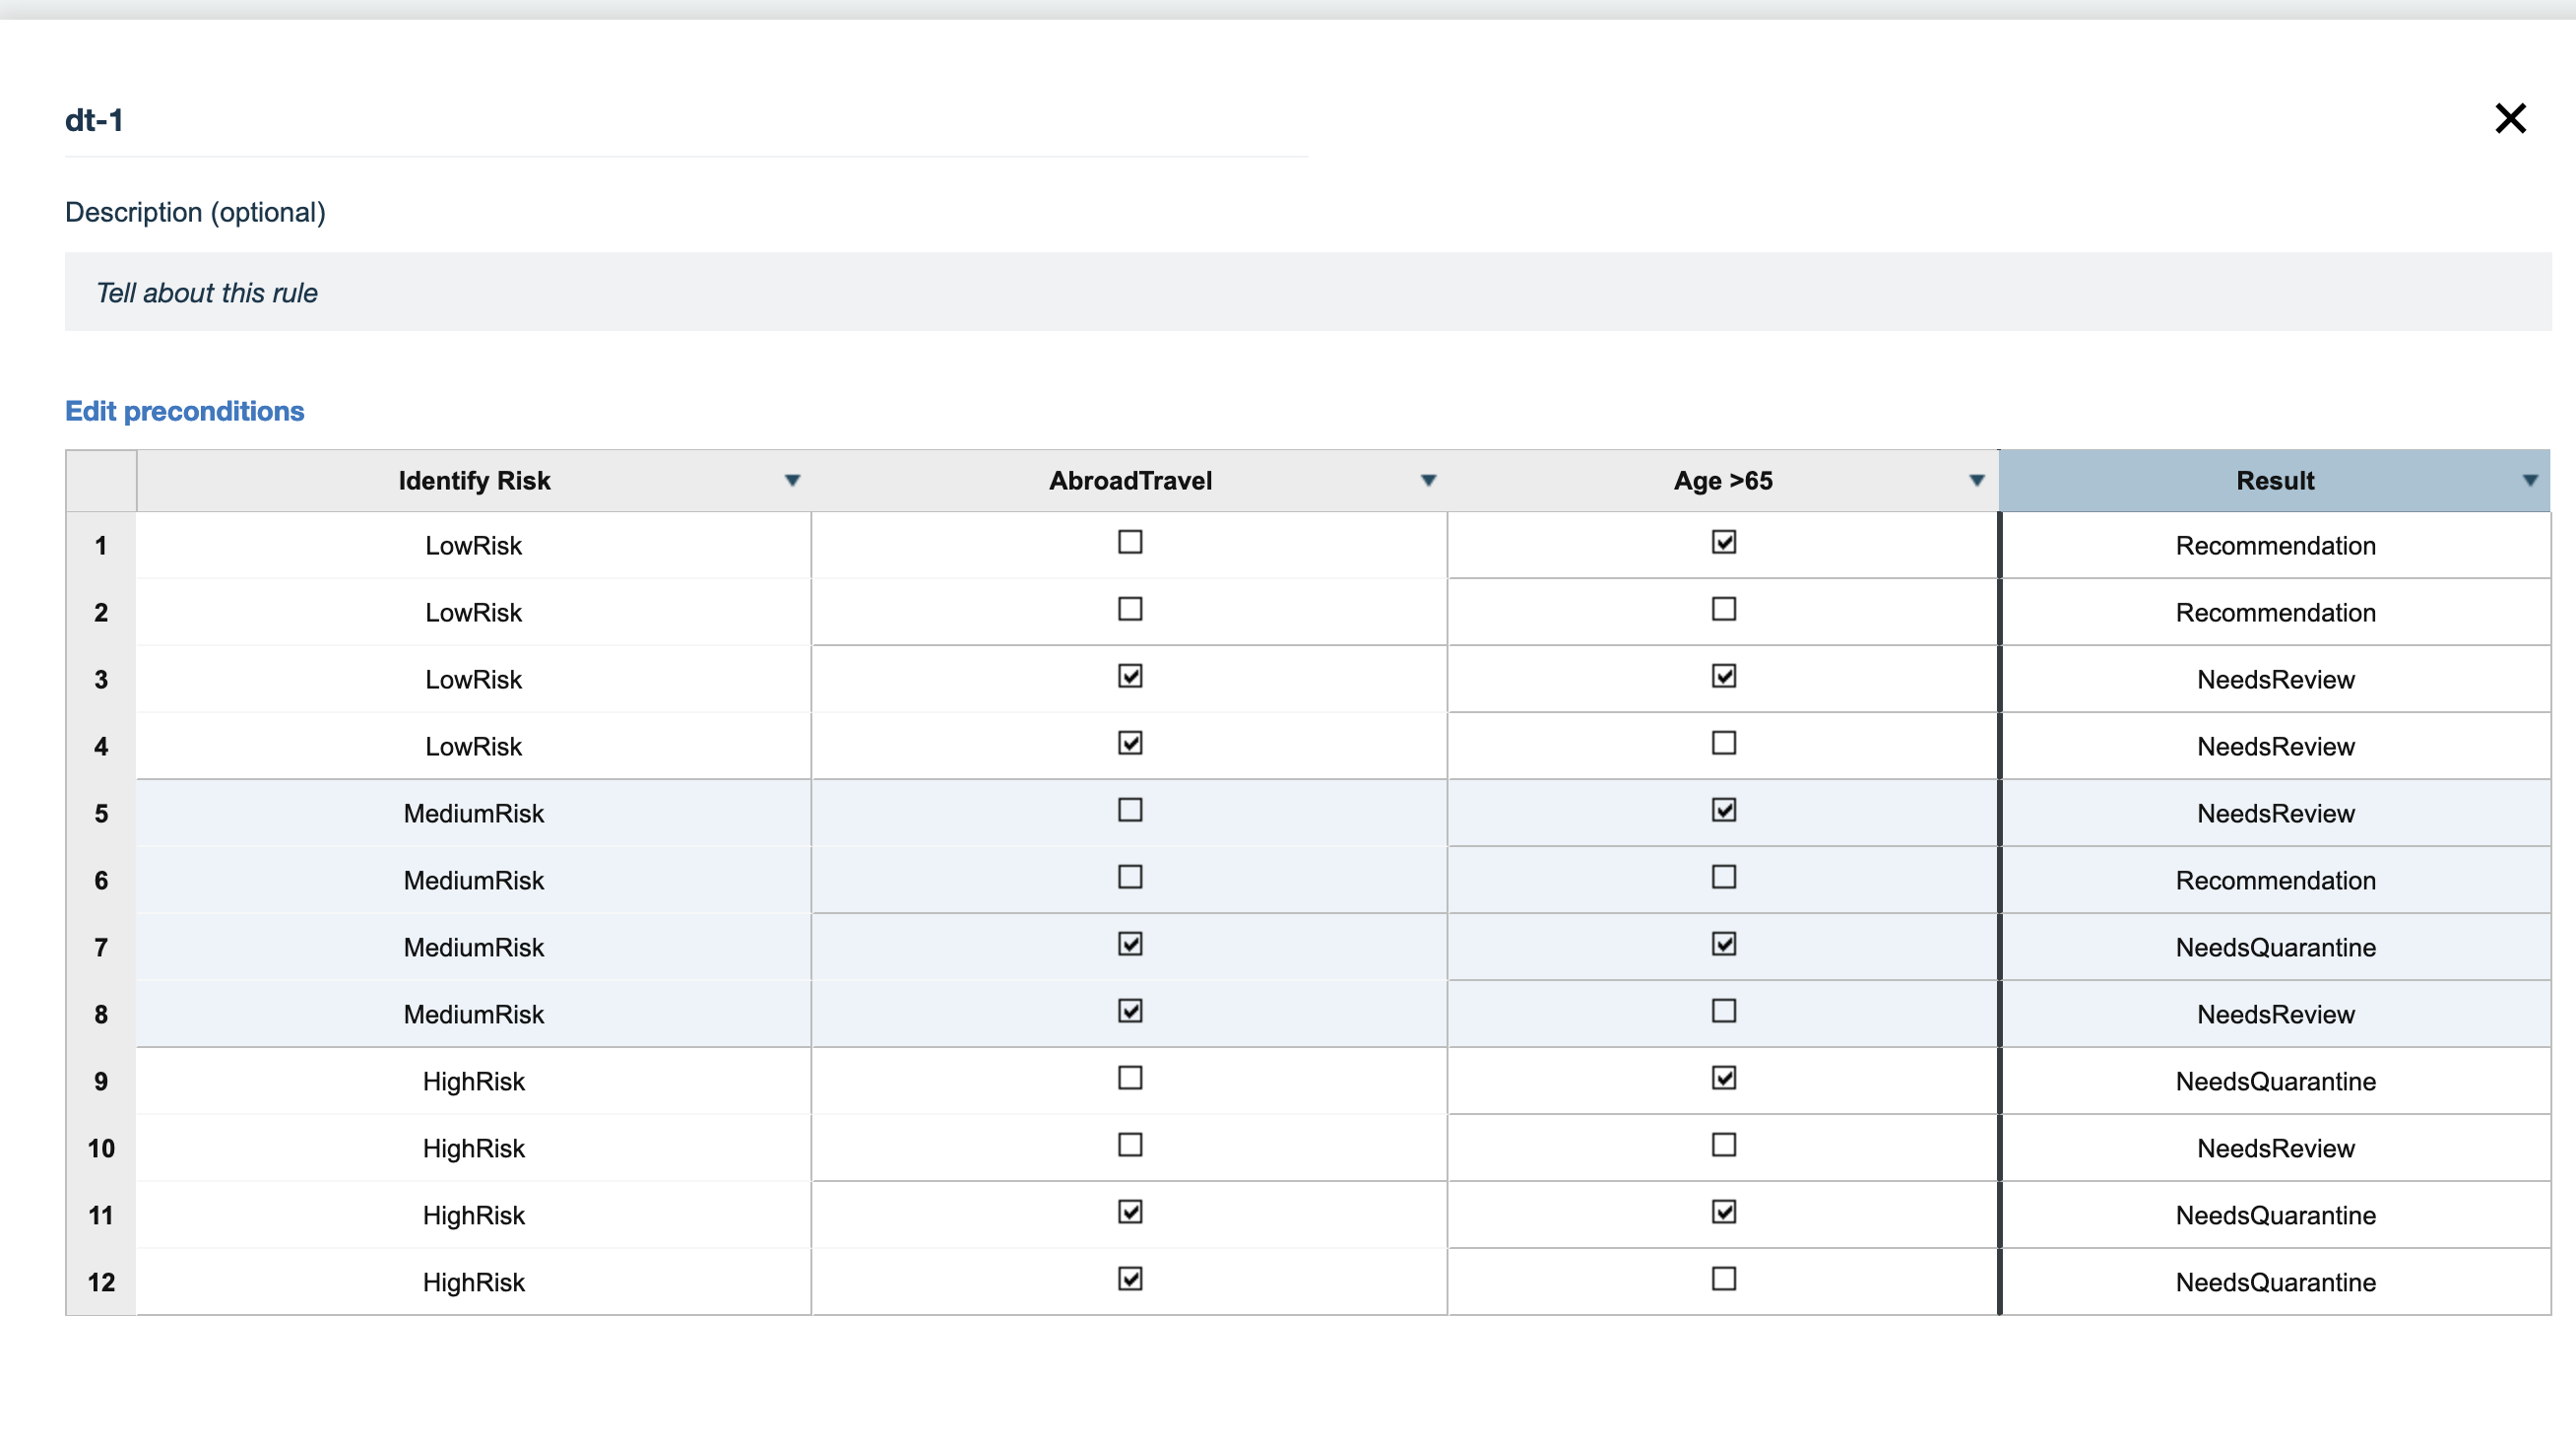
Task: Click the description field 'Tell about this rule'
Action: [1307, 292]
